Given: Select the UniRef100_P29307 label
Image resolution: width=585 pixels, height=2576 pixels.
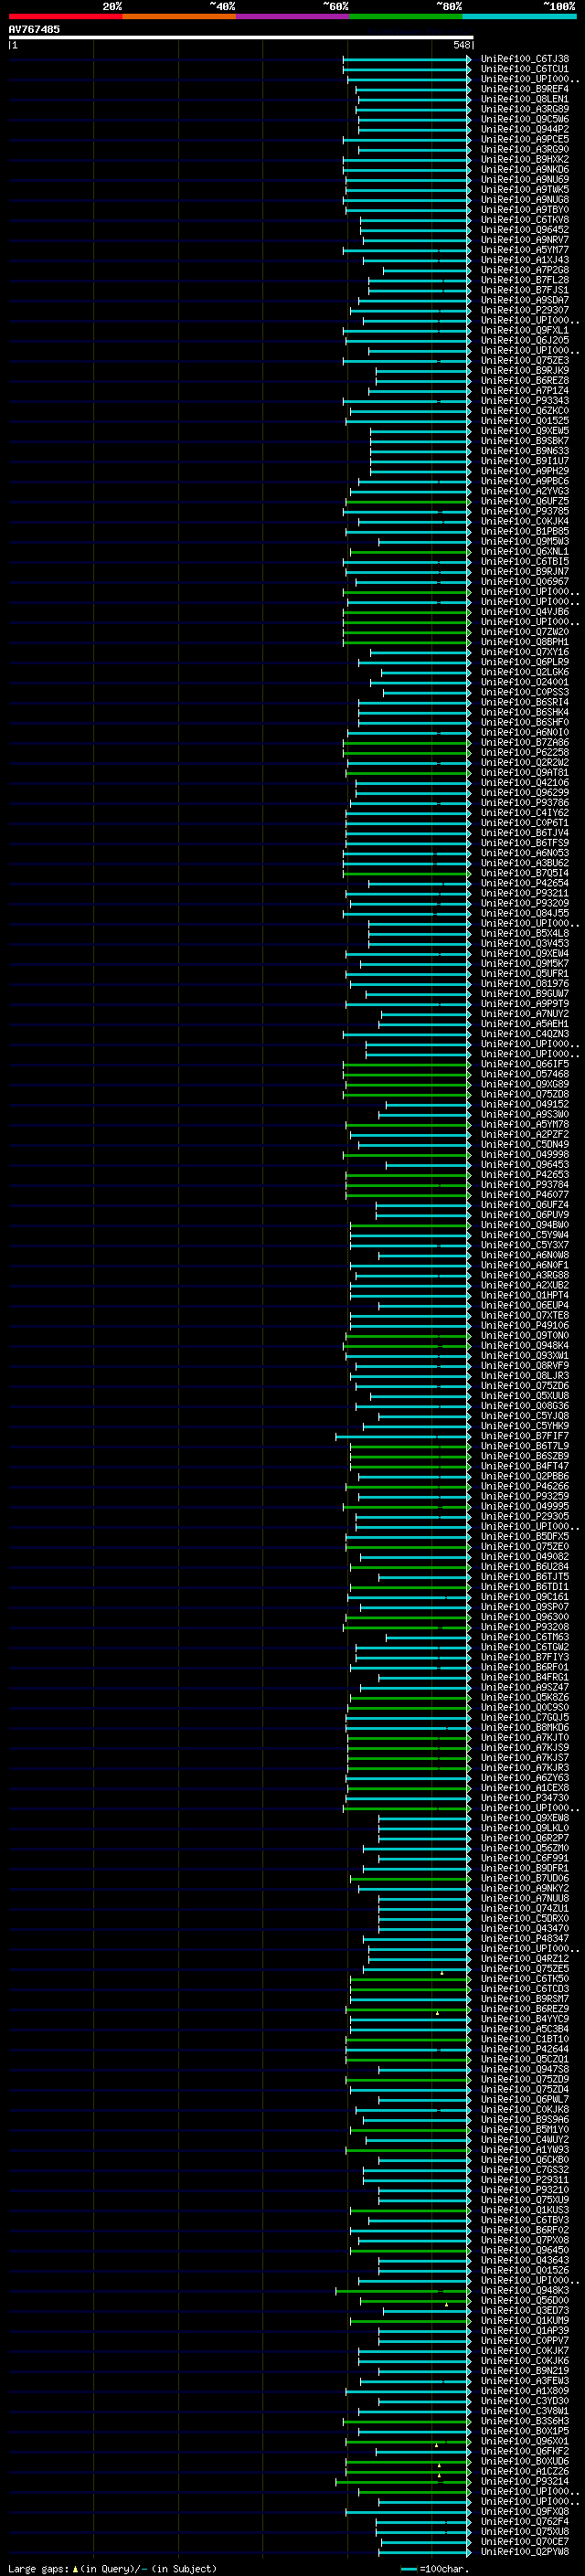Looking at the screenshot, I should click(525, 310).
